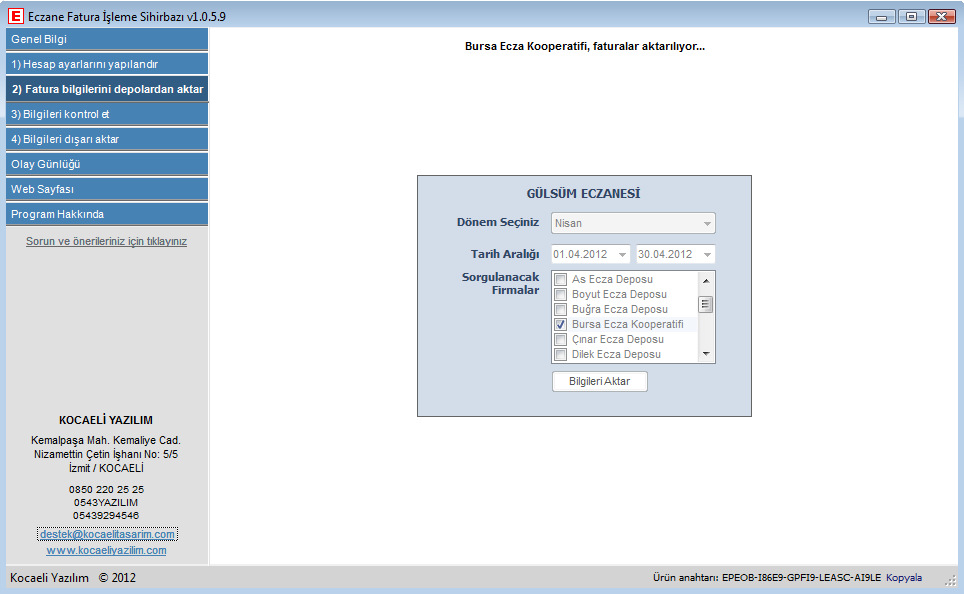
Task: Open step 3 Bilgileri kontrol et
Action: 107,114
